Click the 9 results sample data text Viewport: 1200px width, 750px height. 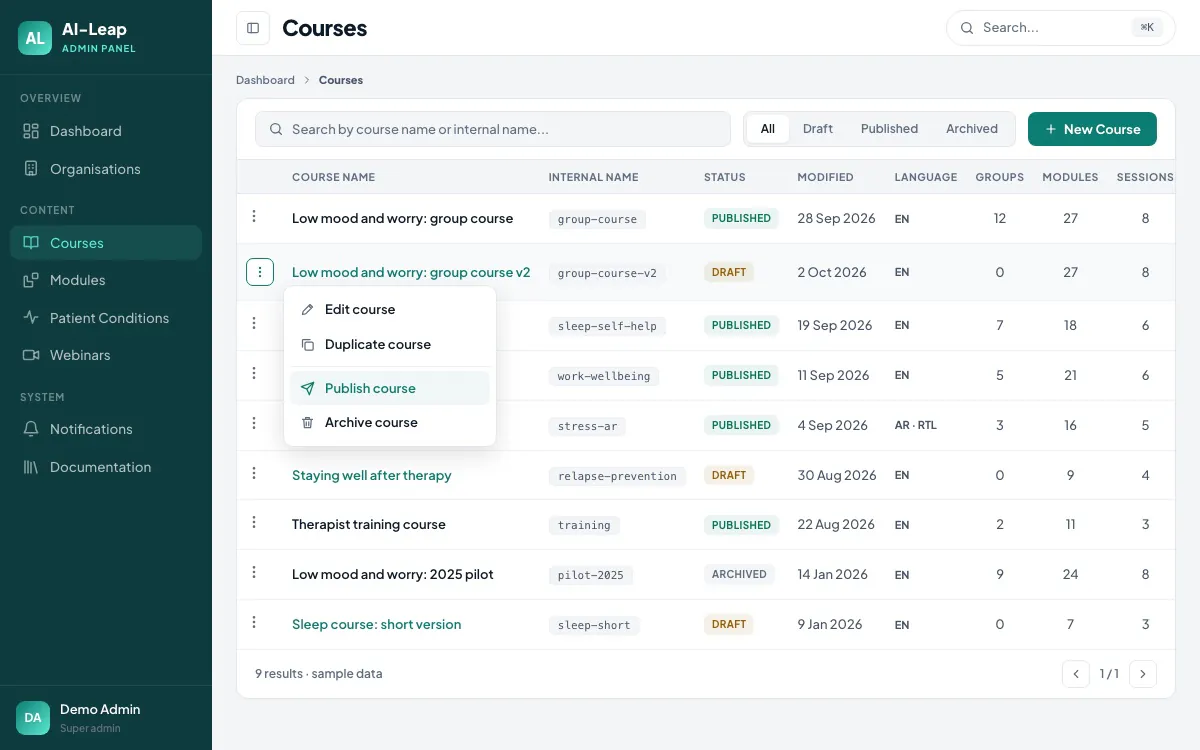pos(319,674)
